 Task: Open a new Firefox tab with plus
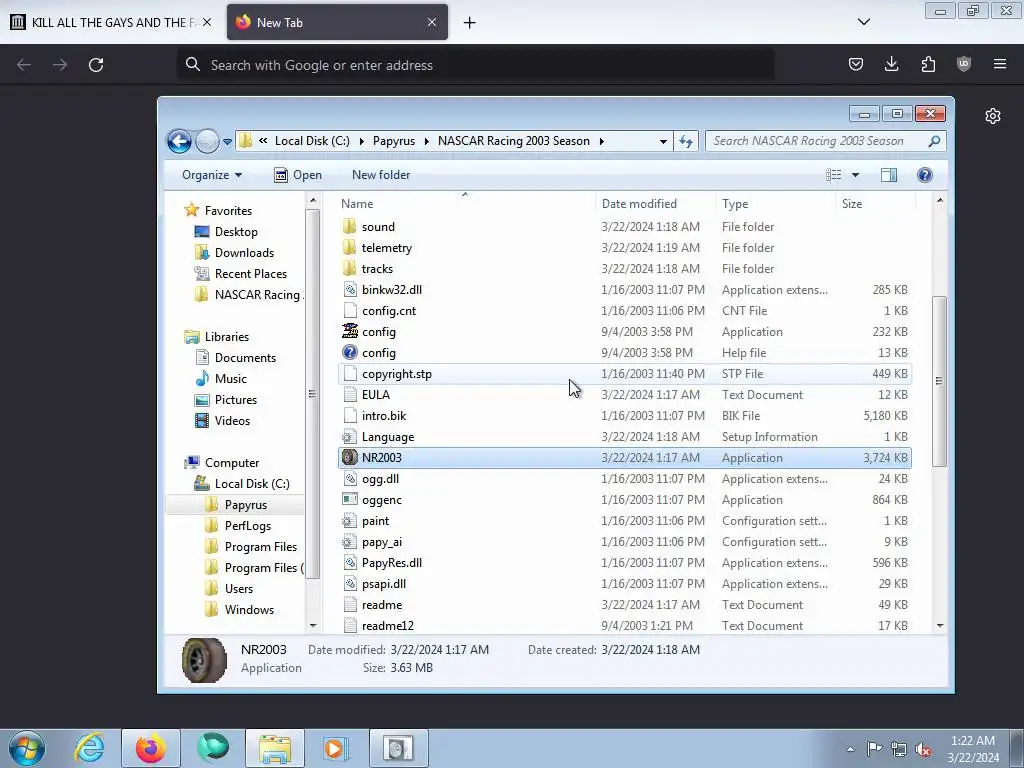470,23
